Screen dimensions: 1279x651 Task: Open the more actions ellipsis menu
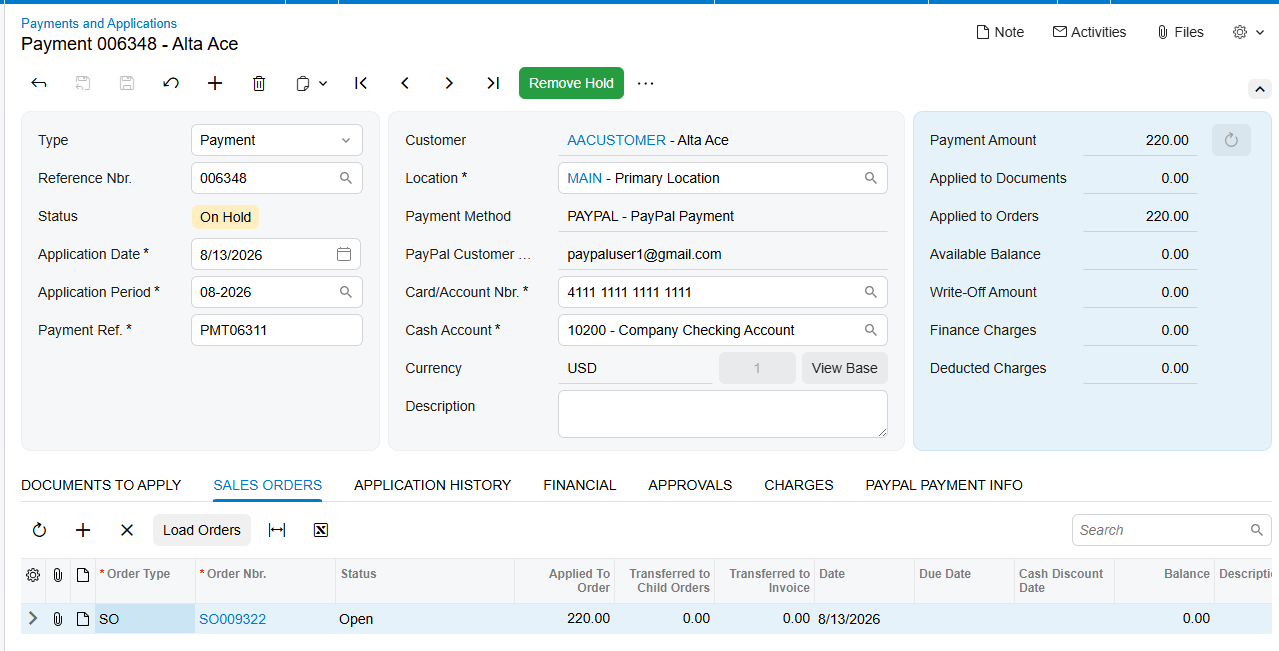646,83
